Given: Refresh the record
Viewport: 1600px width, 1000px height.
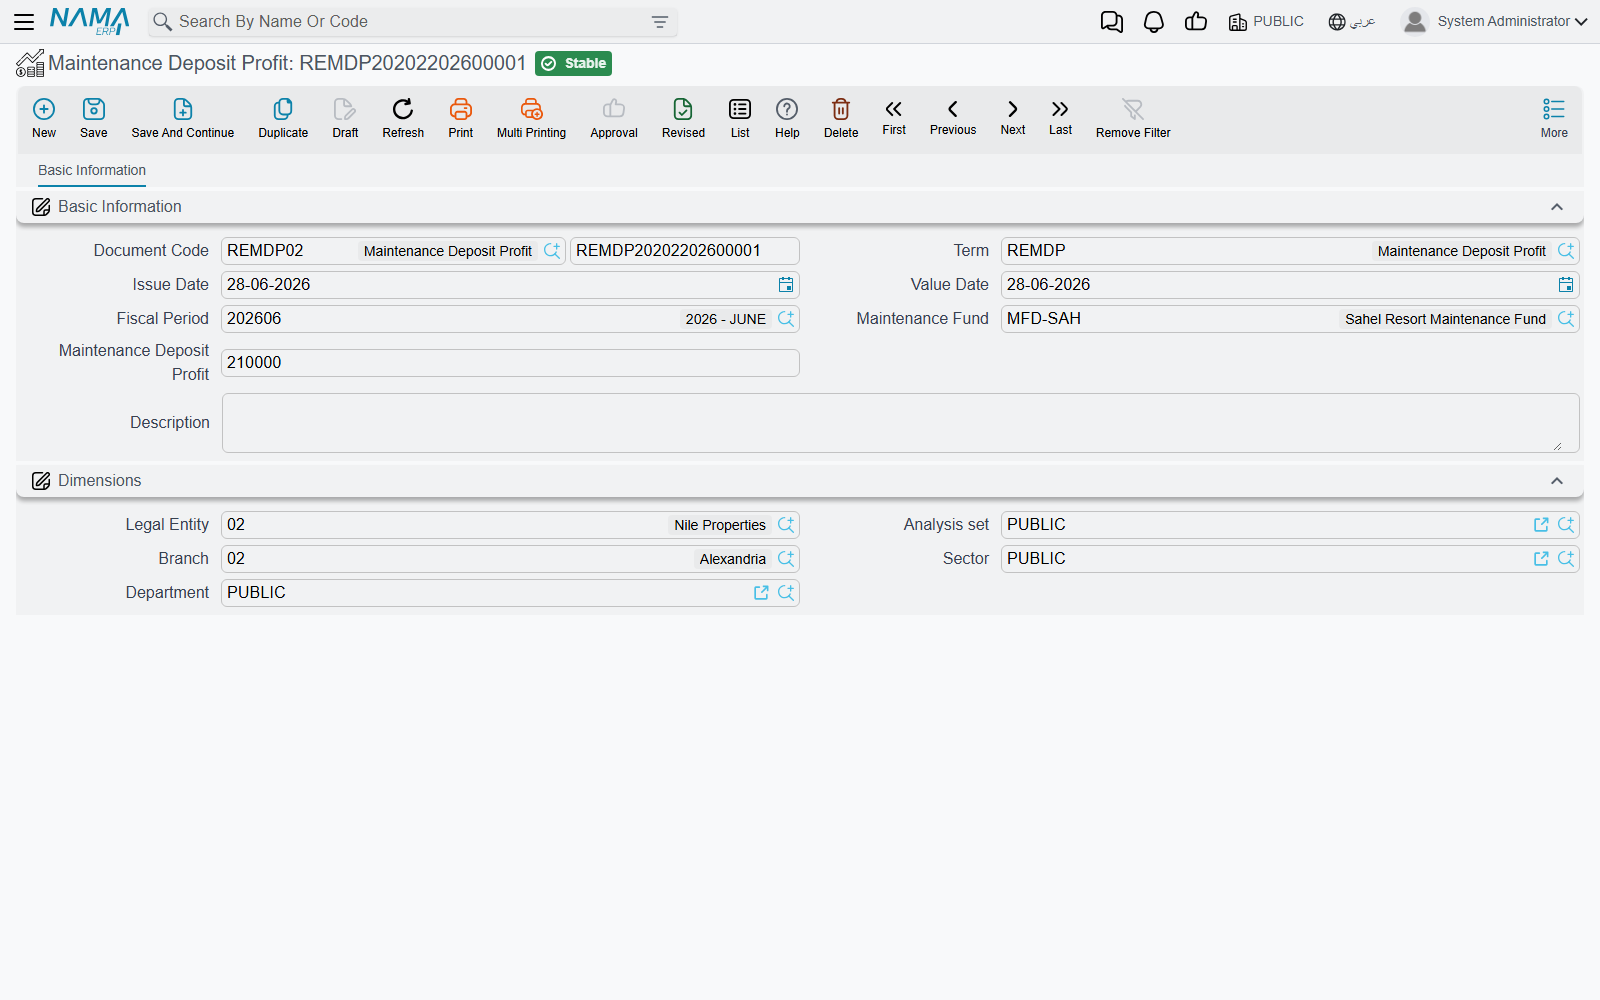Looking at the screenshot, I should coord(403,118).
